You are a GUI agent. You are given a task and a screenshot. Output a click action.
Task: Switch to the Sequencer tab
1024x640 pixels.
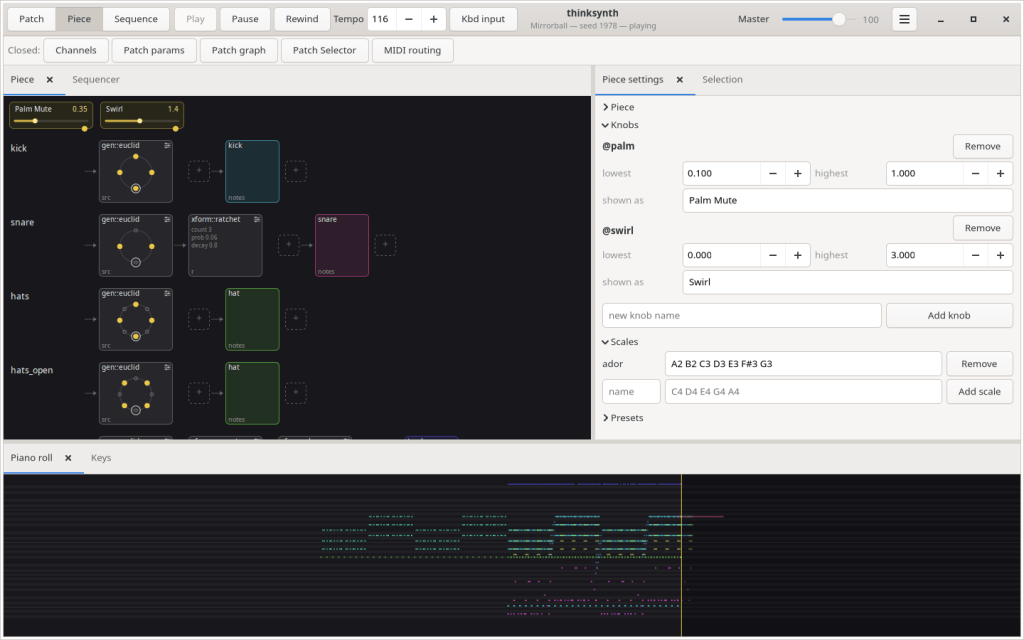(96, 80)
